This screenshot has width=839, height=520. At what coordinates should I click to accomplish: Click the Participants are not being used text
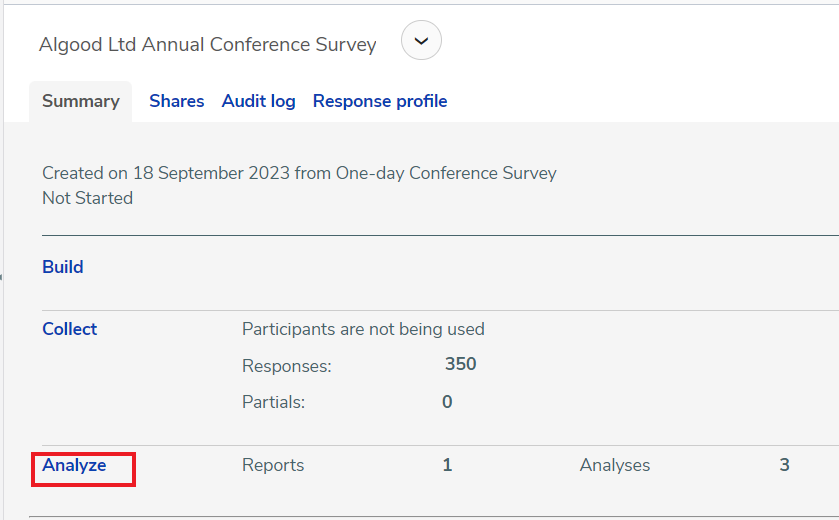(363, 329)
